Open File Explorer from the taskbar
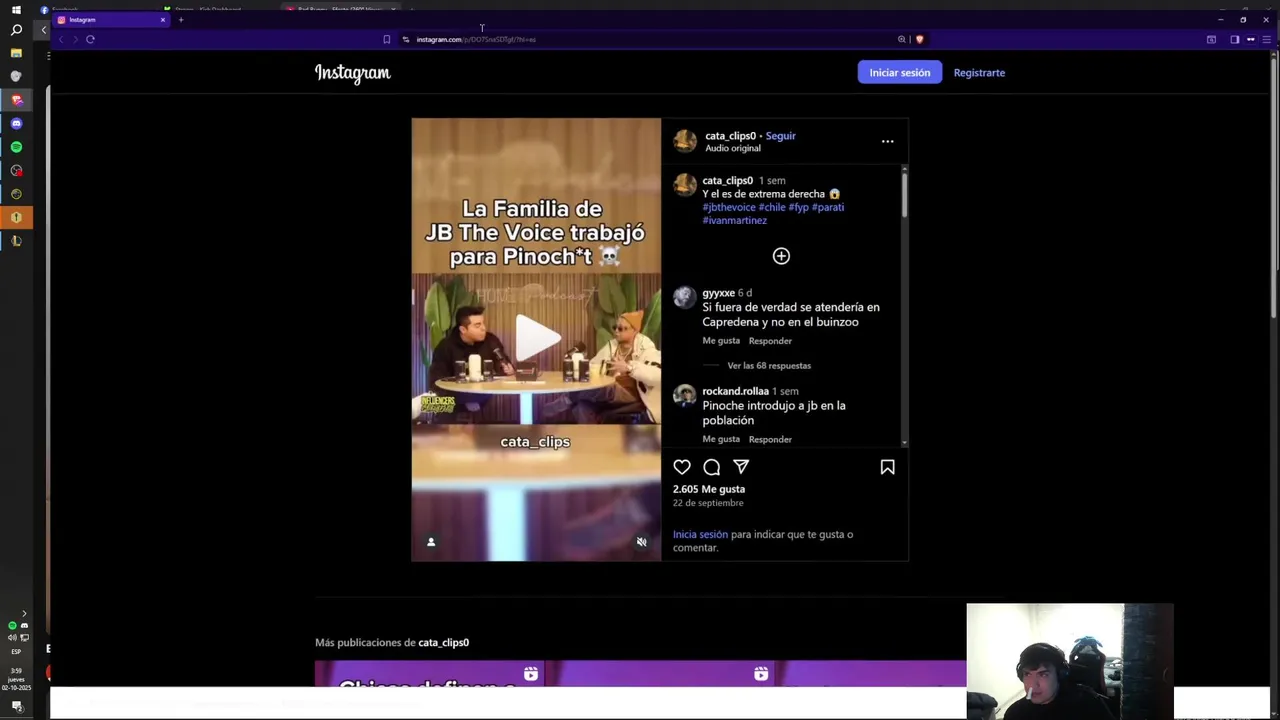The image size is (1280, 720). tap(16, 53)
